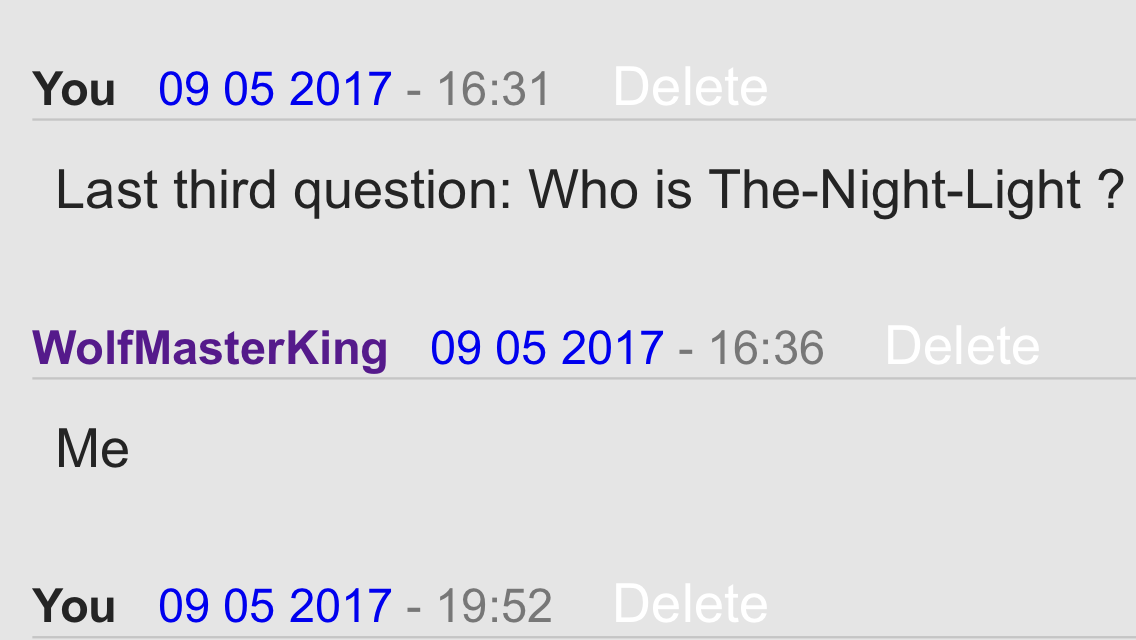Click the words 'Last third' in the message

tap(166, 190)
